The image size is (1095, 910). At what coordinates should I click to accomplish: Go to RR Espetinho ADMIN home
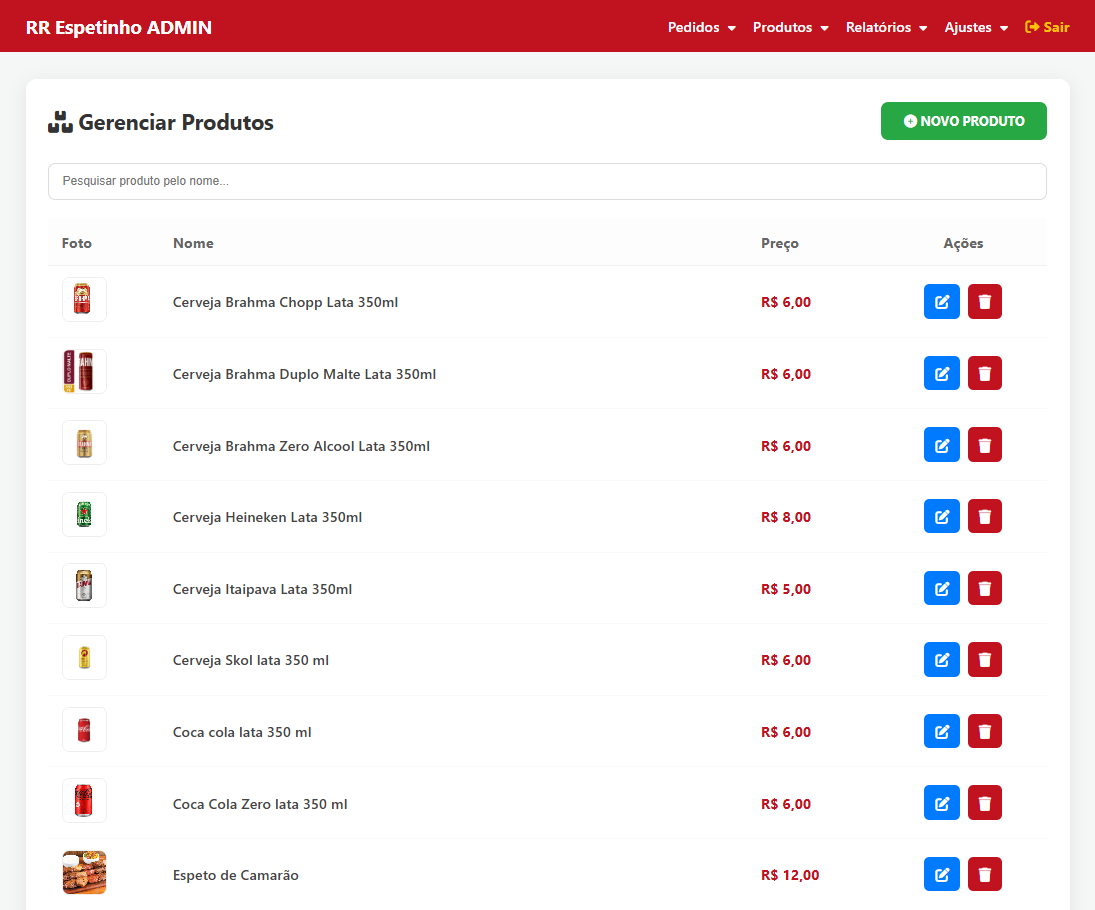click(119, 27)
